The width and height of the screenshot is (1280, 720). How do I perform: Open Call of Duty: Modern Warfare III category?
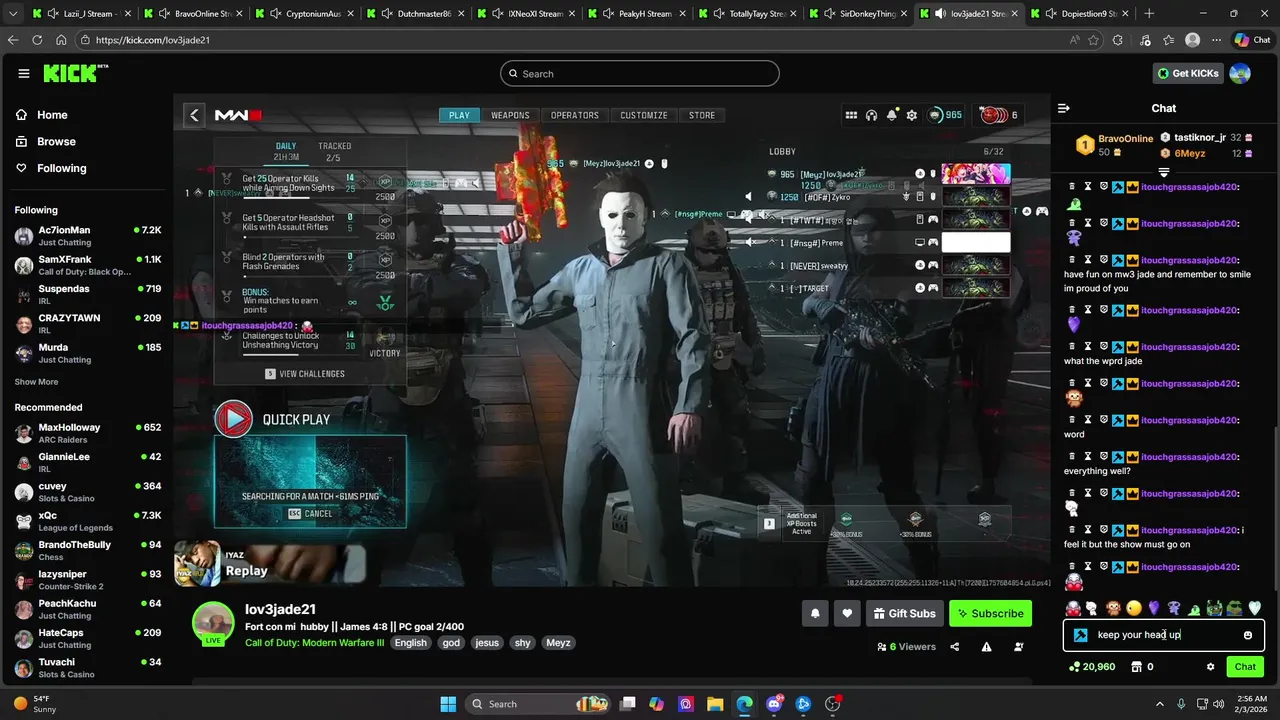(314, 643)
